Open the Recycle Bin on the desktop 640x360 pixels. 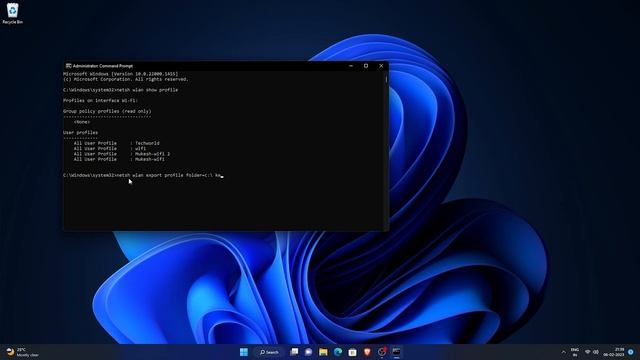coord(12,13)
